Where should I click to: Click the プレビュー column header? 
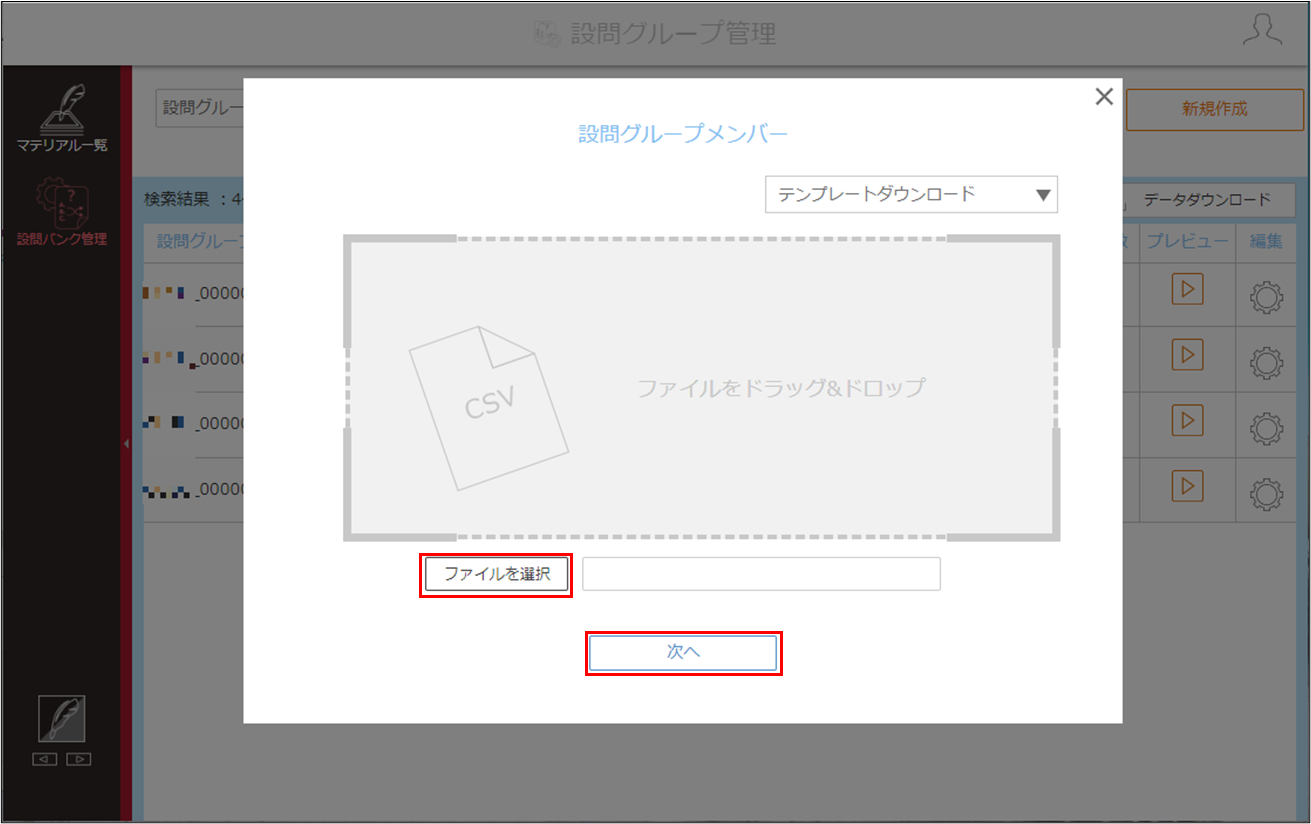[1187, 241]
